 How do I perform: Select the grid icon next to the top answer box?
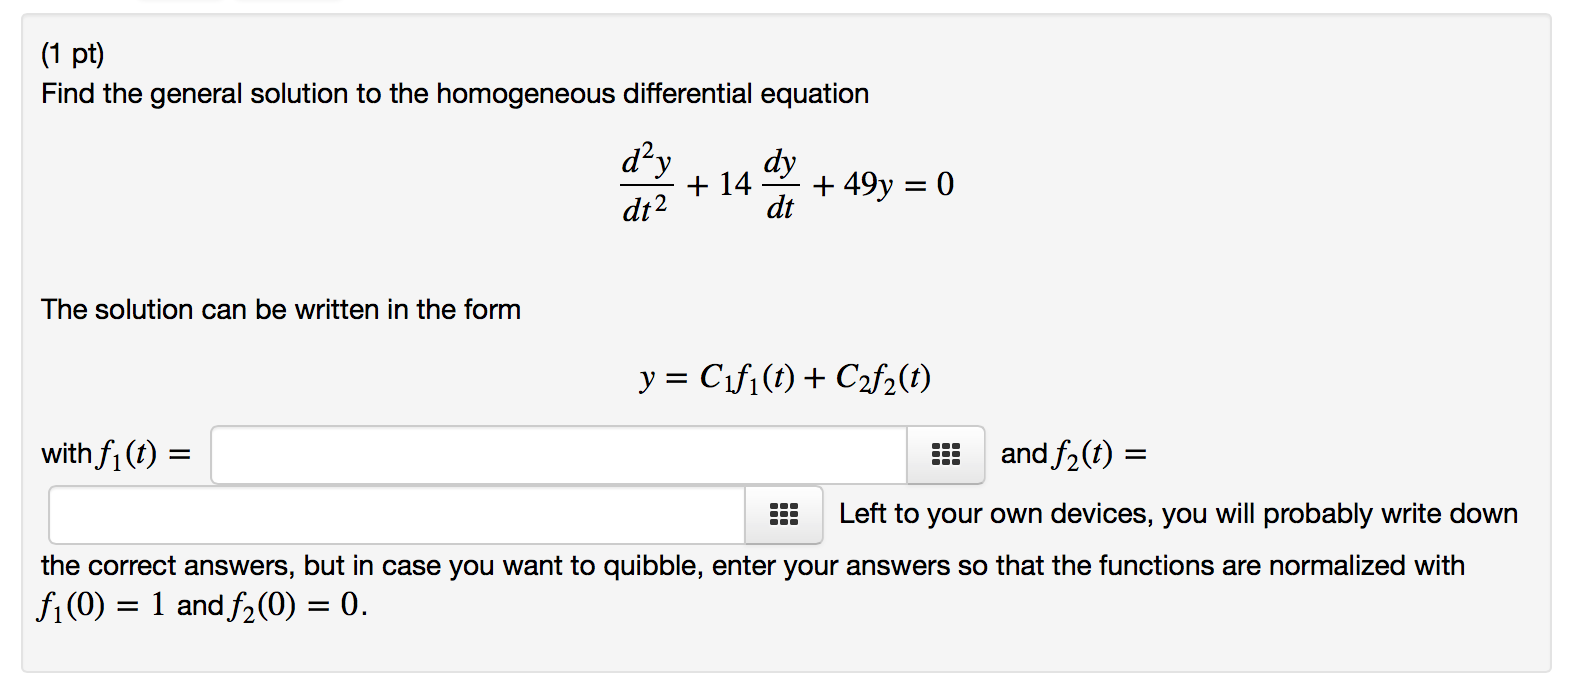pyautogui.click(x=944, y=454)
